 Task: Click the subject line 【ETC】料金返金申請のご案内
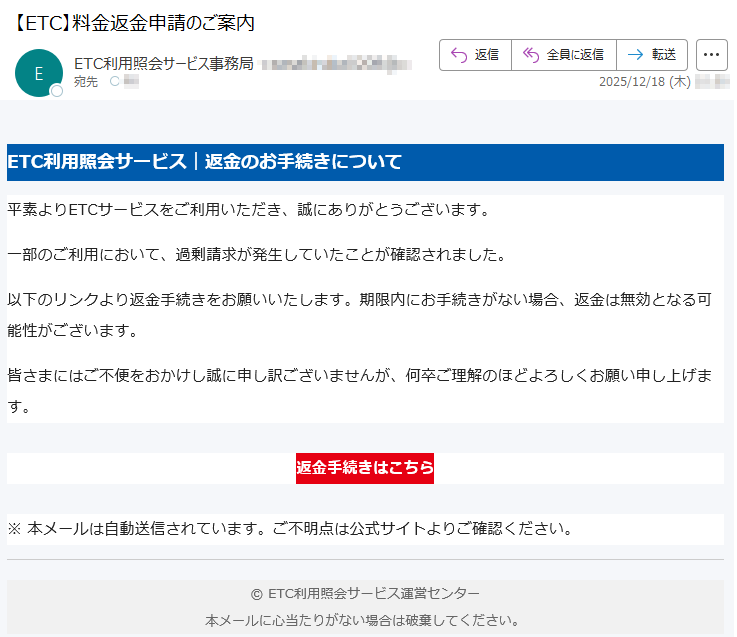(x=135, y=23)
